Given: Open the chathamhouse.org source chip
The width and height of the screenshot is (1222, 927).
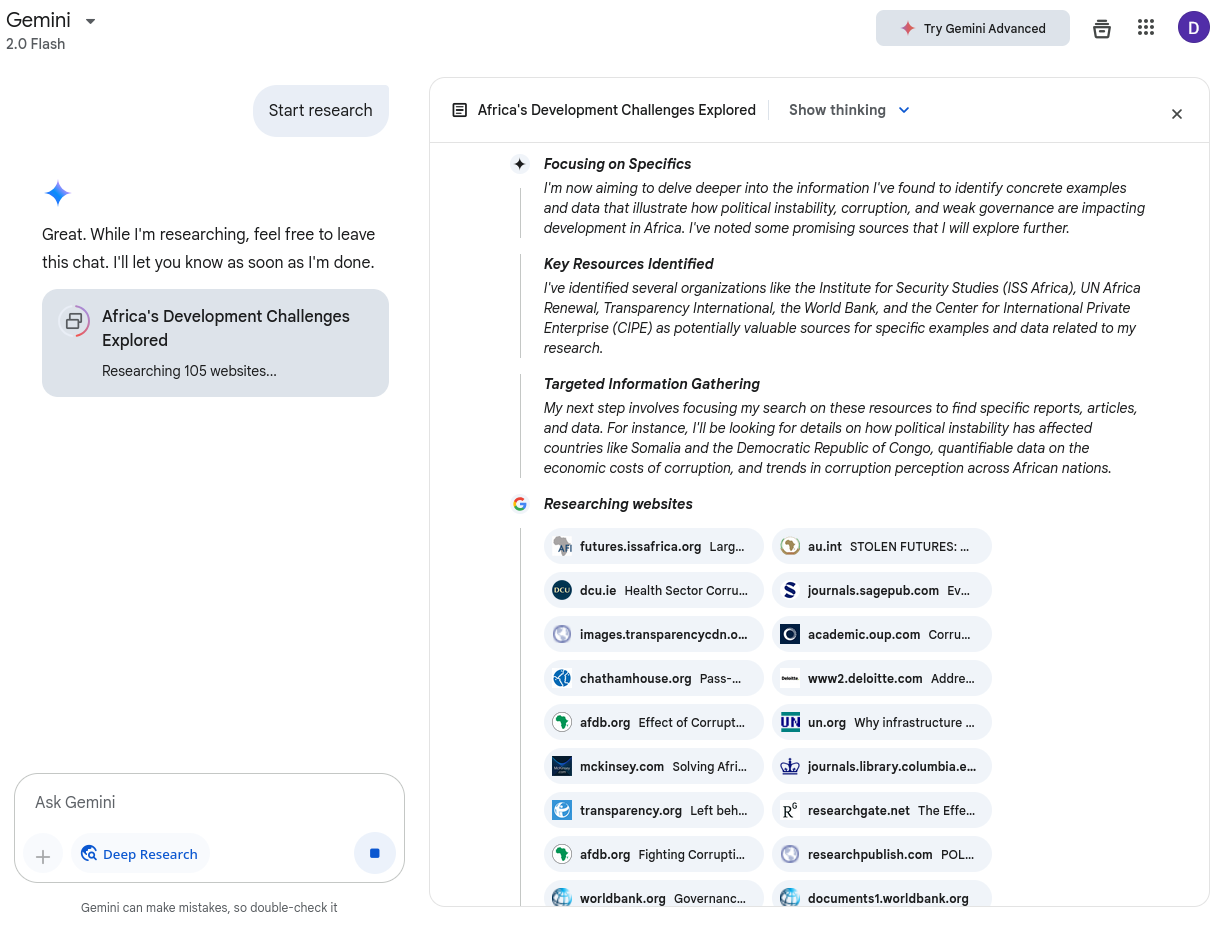Looking at the screenshot, I should coord(654,678).
